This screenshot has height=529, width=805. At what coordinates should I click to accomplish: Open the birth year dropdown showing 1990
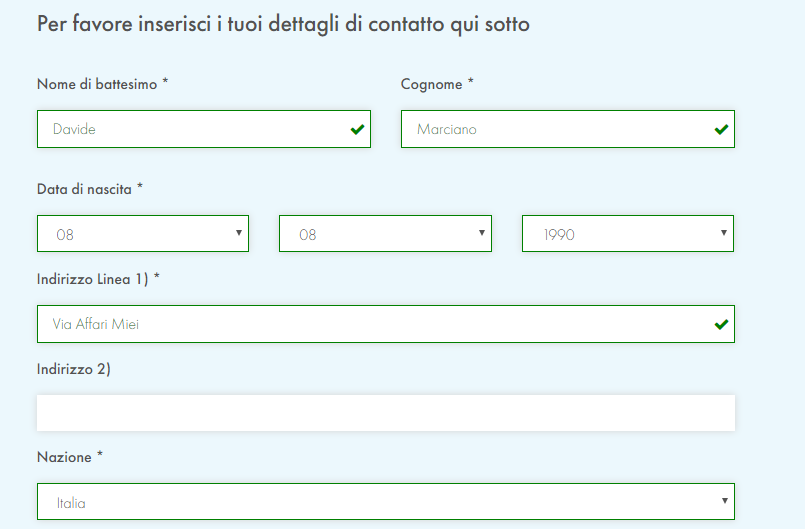pos(627,234)
